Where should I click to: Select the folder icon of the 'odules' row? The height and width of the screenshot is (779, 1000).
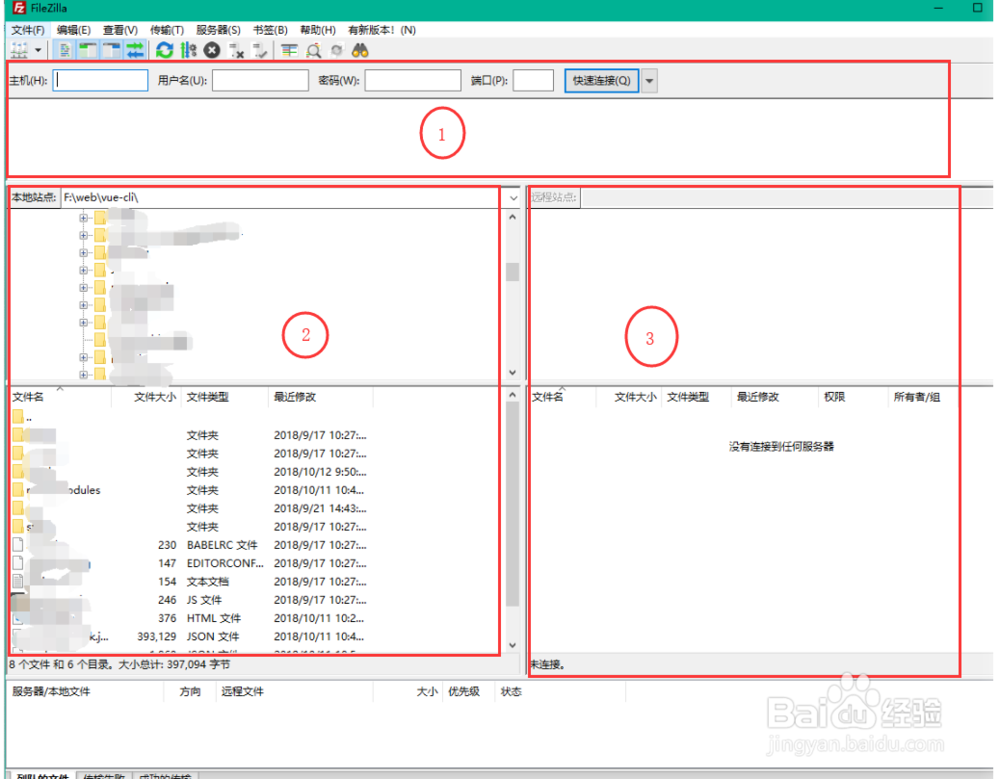coord(18,490)
